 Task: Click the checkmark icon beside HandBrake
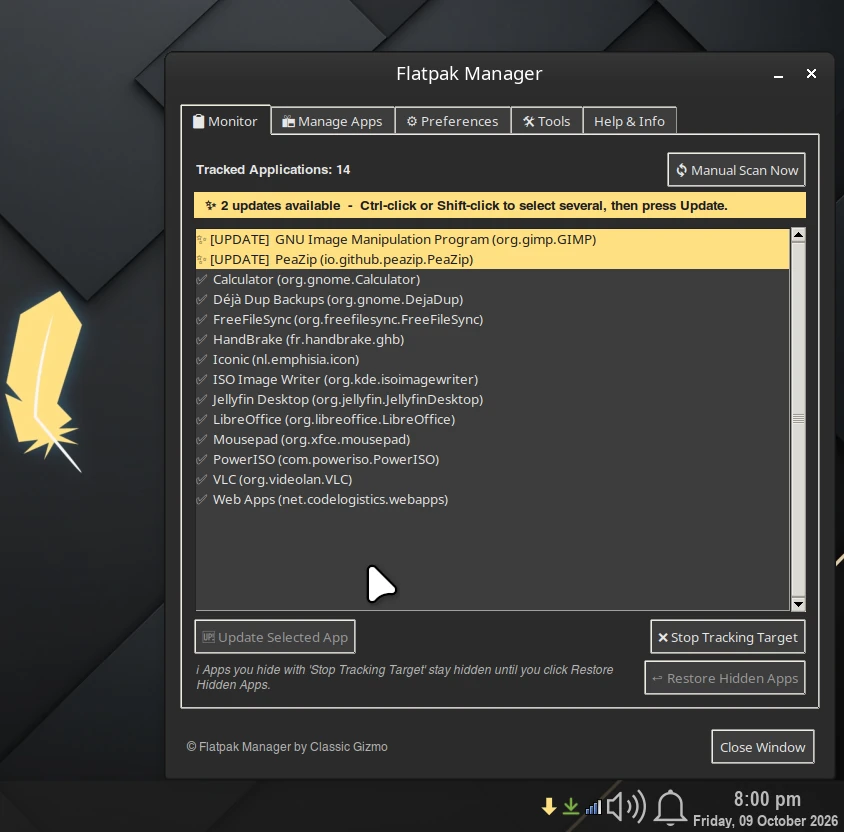(x=202, y=339)
